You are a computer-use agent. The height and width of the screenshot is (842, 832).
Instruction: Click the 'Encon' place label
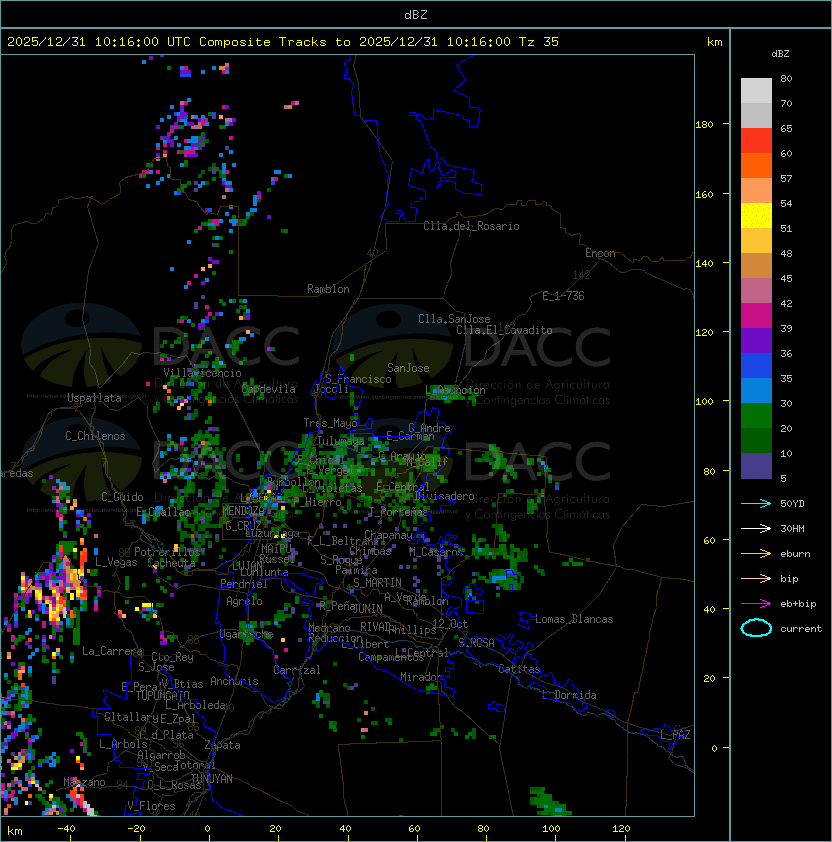click(x=600, y=253)
